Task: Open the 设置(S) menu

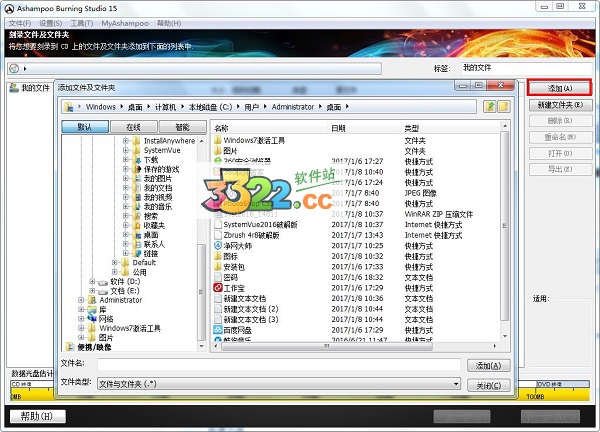Action: pos(51,23)
